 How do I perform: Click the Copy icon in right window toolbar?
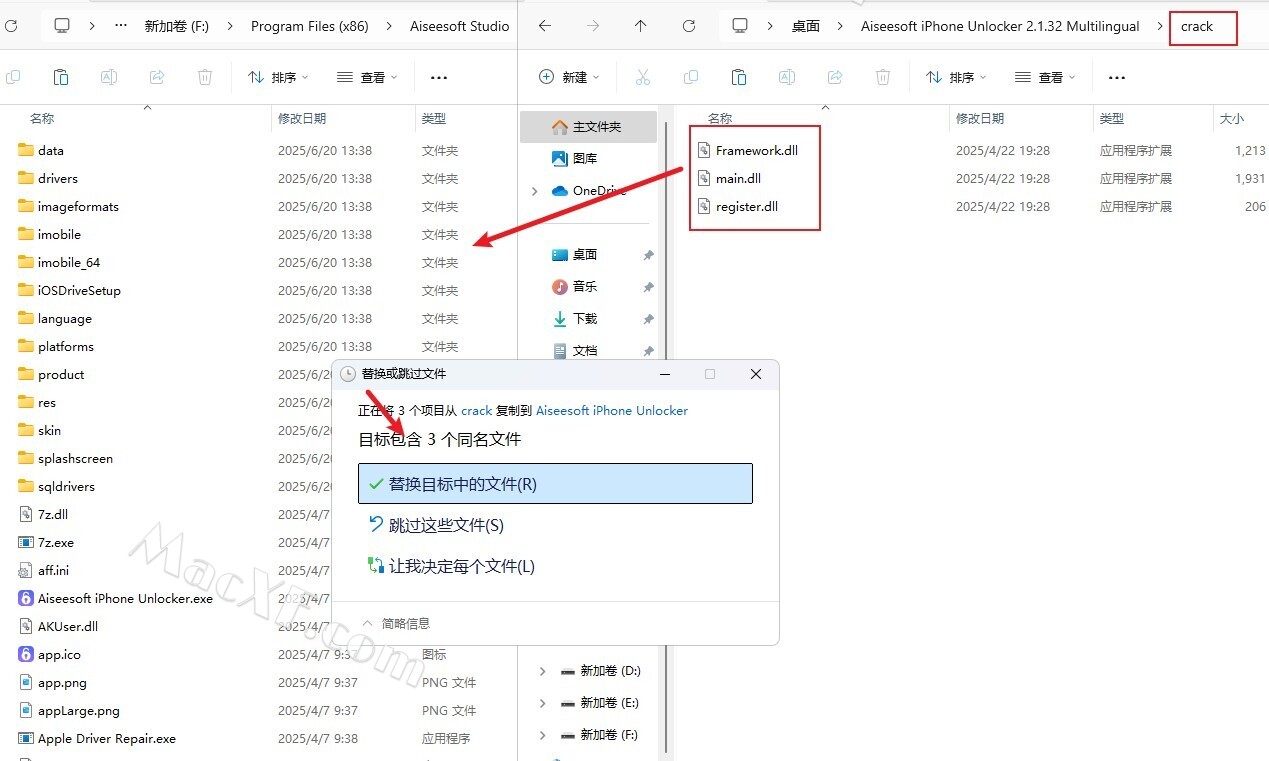[x=691, y=77]
